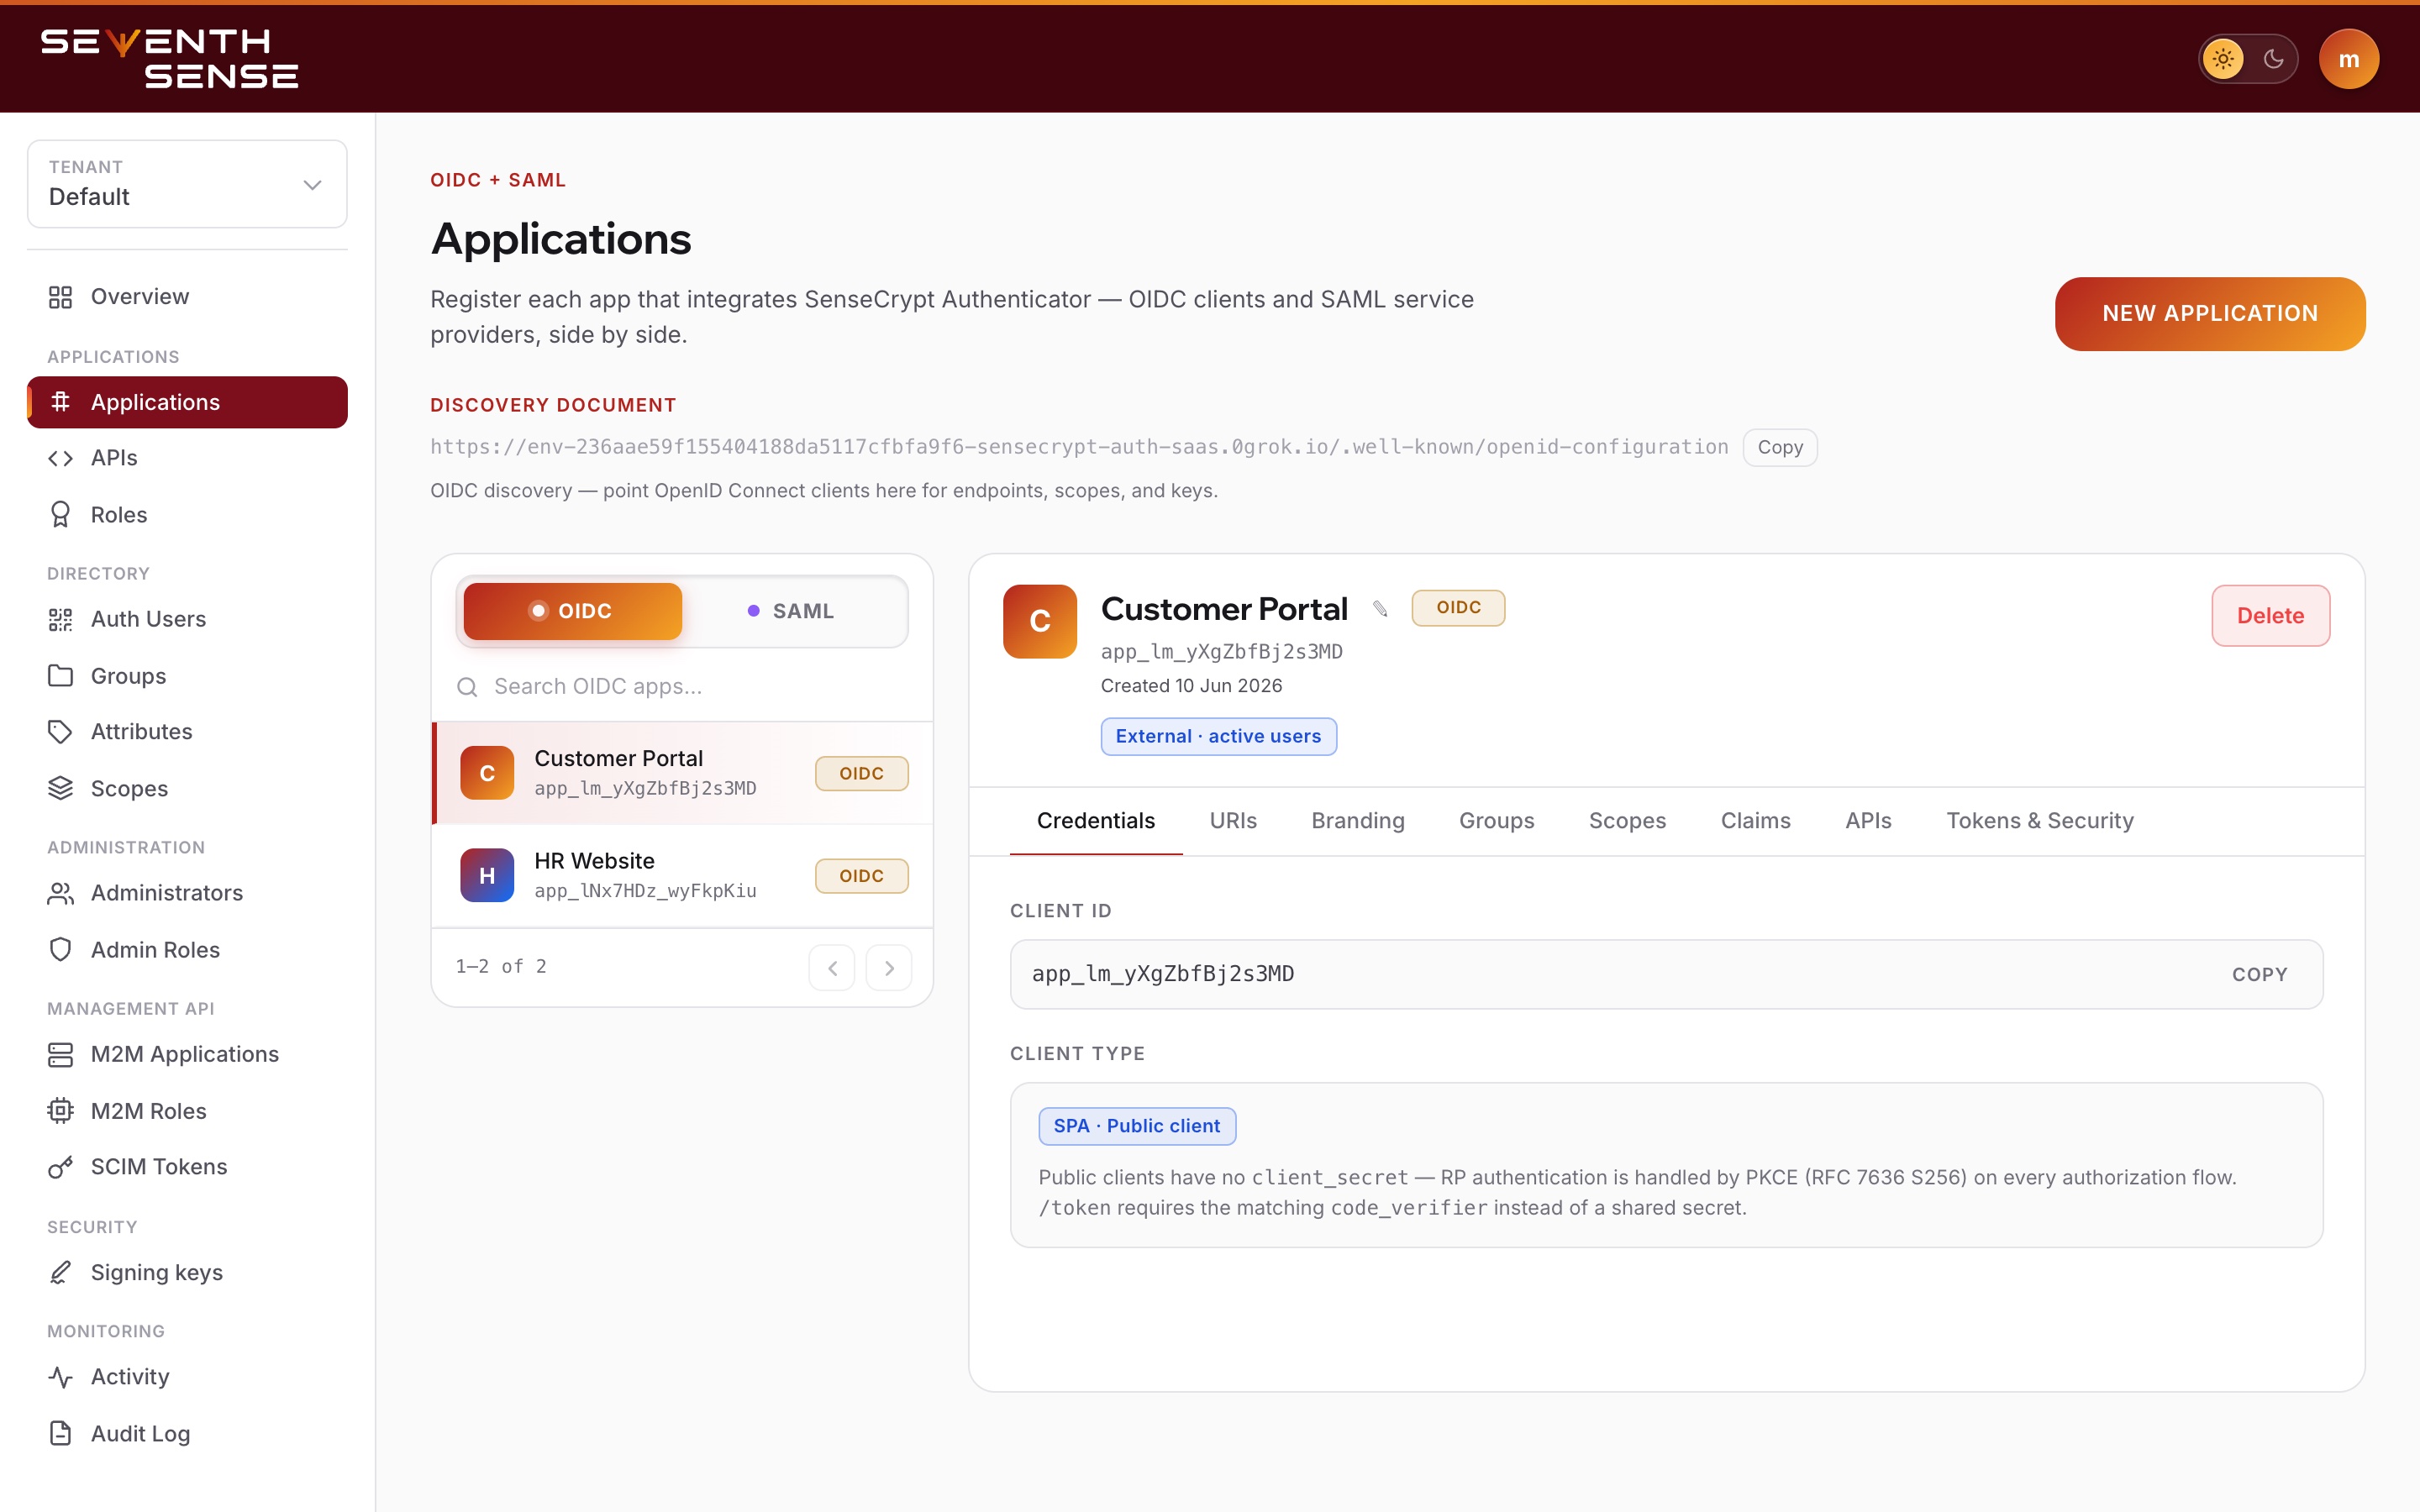Image resolution: width=2420 pixels, height=1512 pixels.
Task: Open the Branding tab
Action: (1358, 821)
